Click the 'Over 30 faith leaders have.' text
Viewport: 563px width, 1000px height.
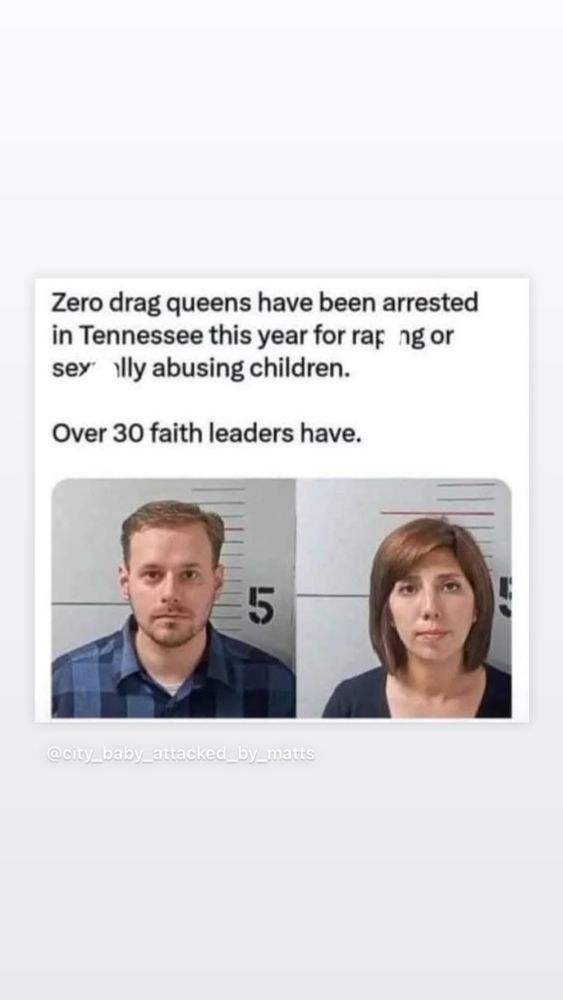207,434
